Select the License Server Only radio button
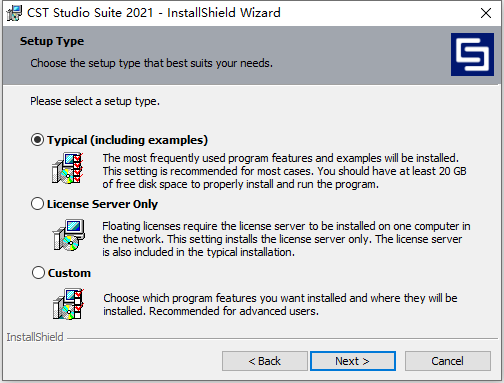Viewport: 504px width, 383px height. (x=37, y=204)
